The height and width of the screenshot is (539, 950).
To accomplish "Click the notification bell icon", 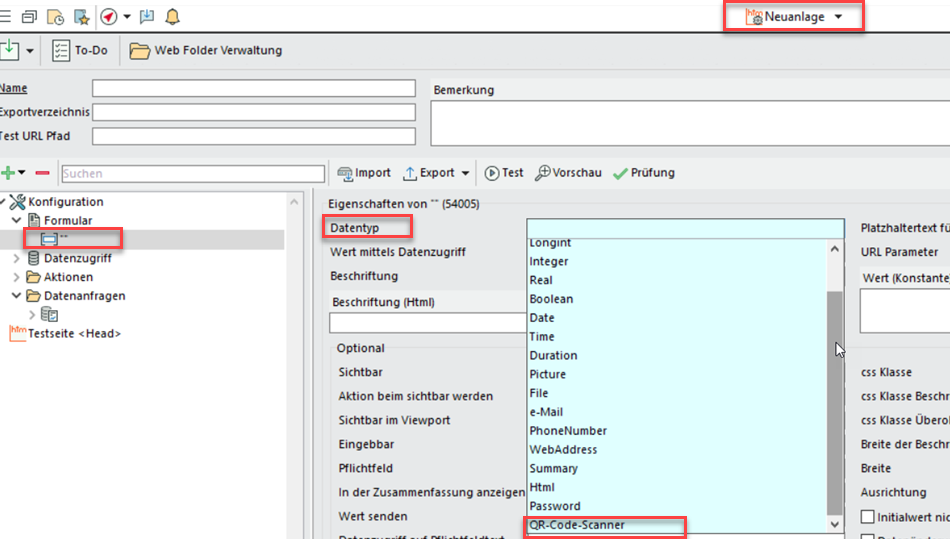I will [173, 17].
